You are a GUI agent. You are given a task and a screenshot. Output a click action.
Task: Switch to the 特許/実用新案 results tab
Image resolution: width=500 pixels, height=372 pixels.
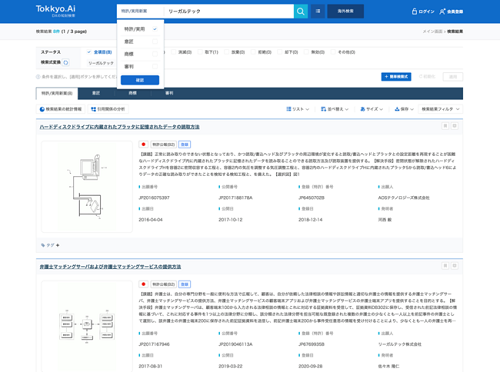(57, 93)
